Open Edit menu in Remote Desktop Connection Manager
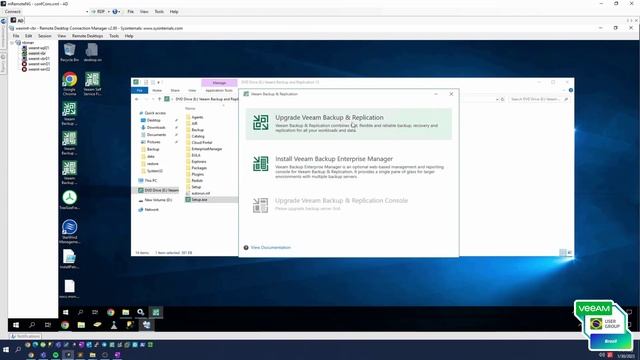This screenshot has width=640, height=360. tap(29, 36)
